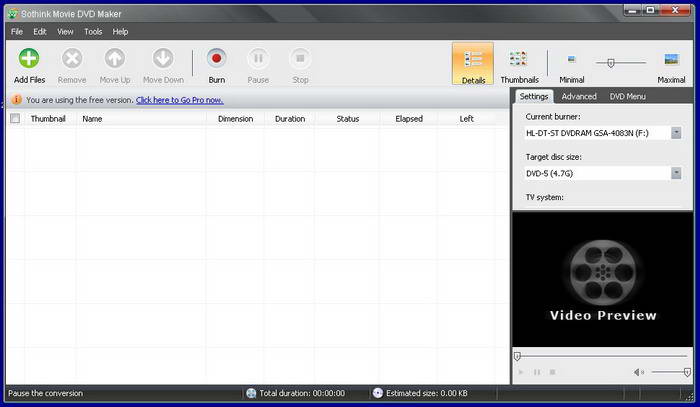Click the Thumbnail column header

click(x=48, y=119)
